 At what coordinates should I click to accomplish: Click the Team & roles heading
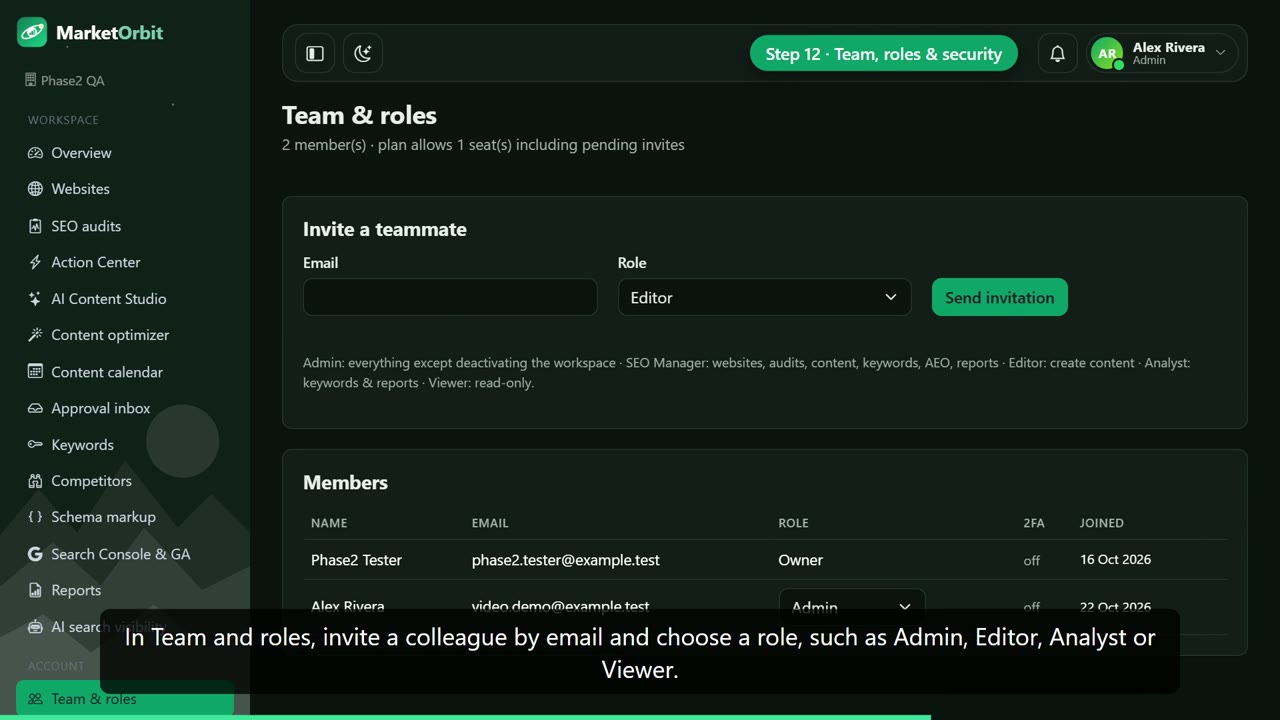359,115
